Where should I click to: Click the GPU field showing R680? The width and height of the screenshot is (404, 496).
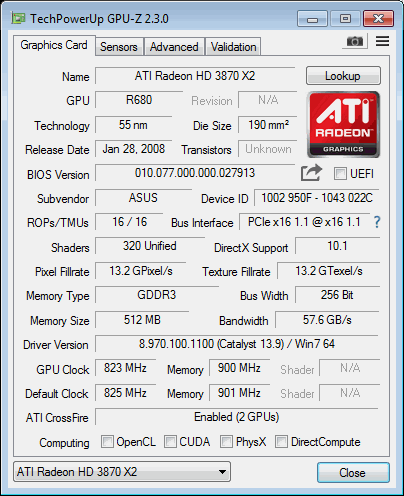click(139, 100)
